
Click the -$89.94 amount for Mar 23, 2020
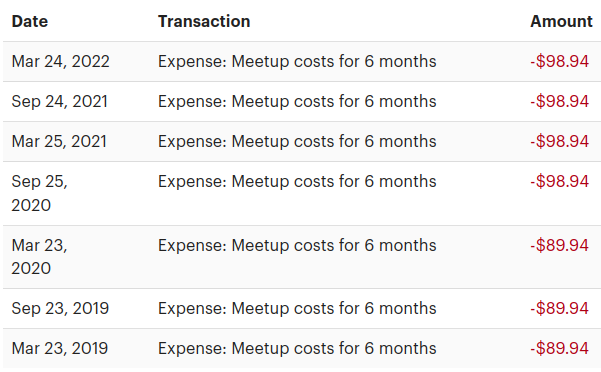click(x=560, y=245)
